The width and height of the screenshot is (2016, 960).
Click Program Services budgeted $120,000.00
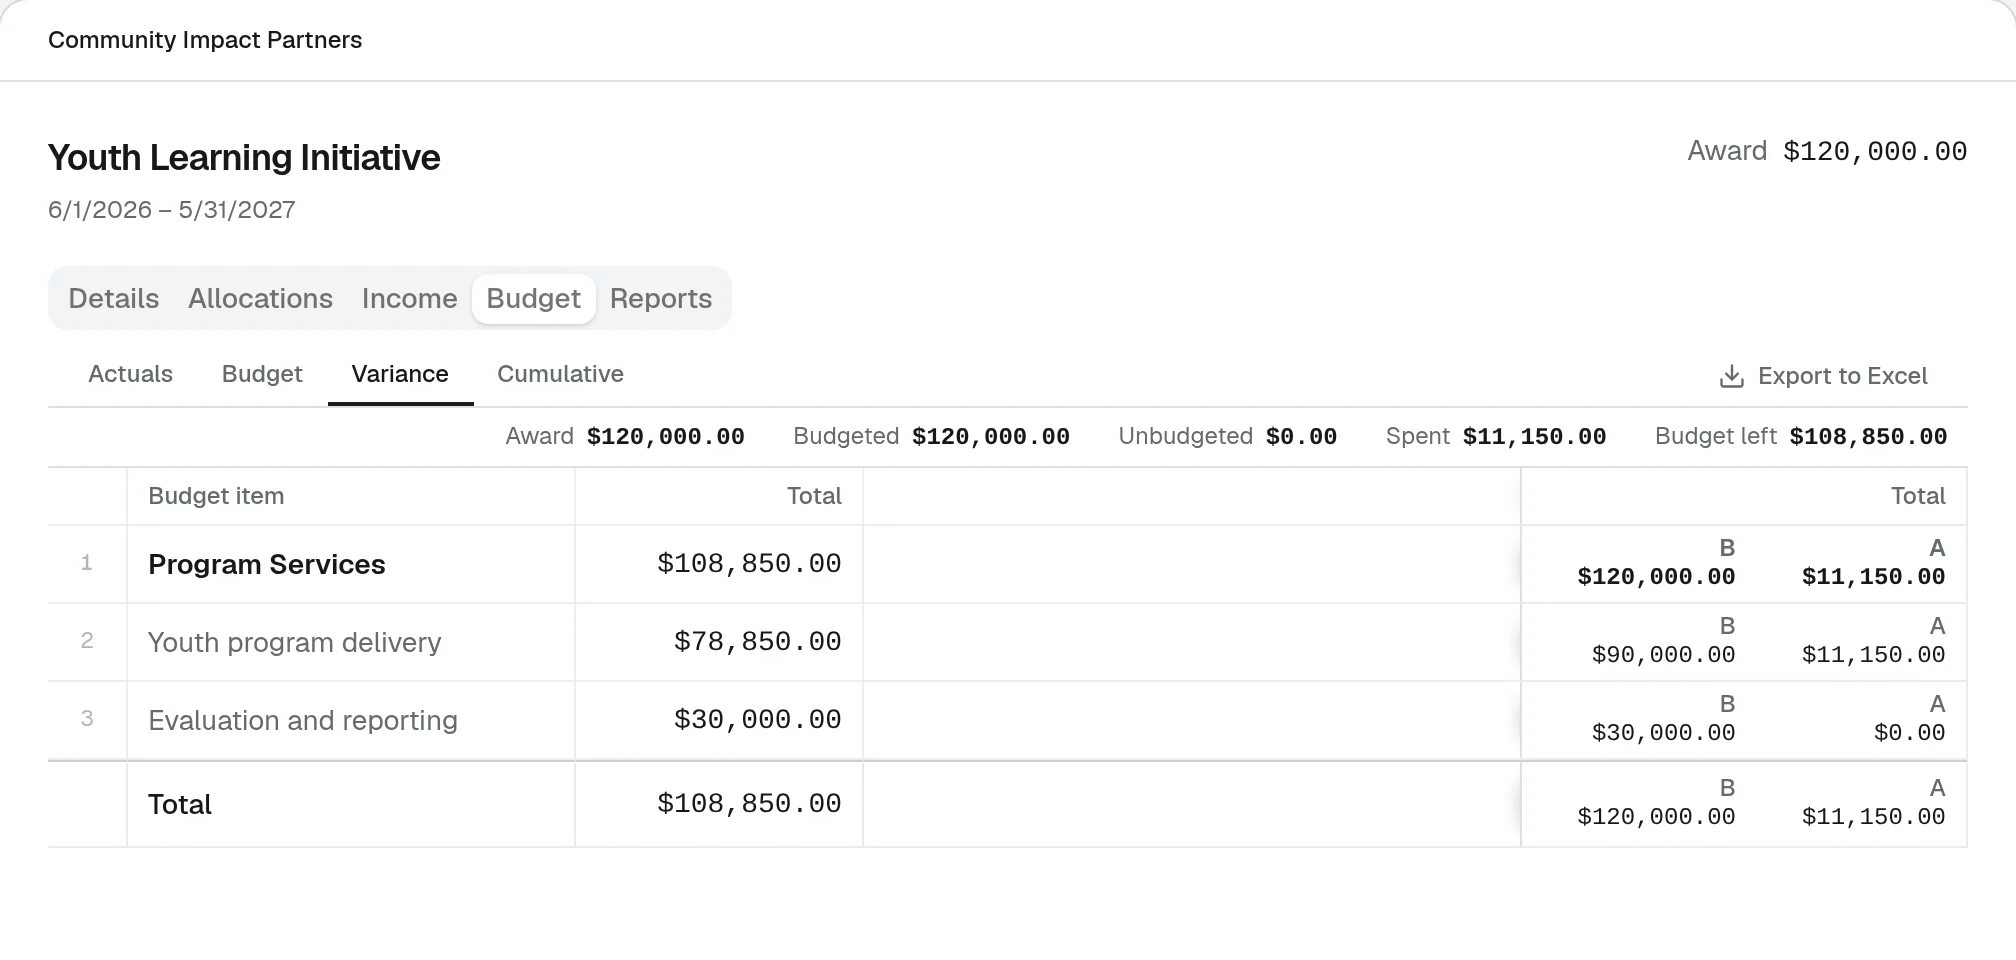(1656, 577)
